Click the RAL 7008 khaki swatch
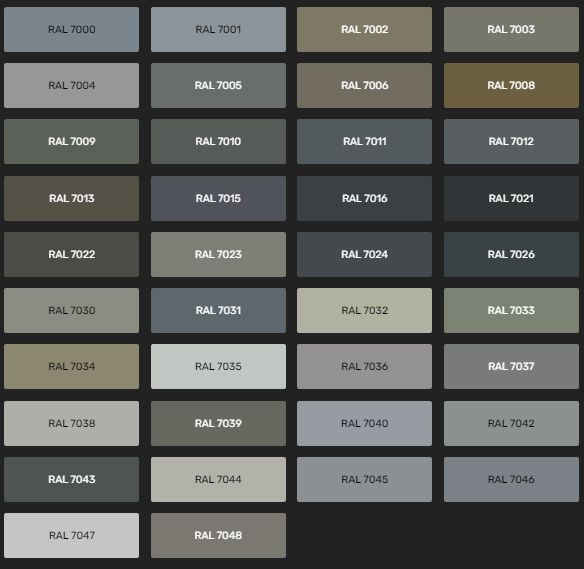Image resolution: width=584 pixels, height=569 pixels. click(x=511, y=85)
